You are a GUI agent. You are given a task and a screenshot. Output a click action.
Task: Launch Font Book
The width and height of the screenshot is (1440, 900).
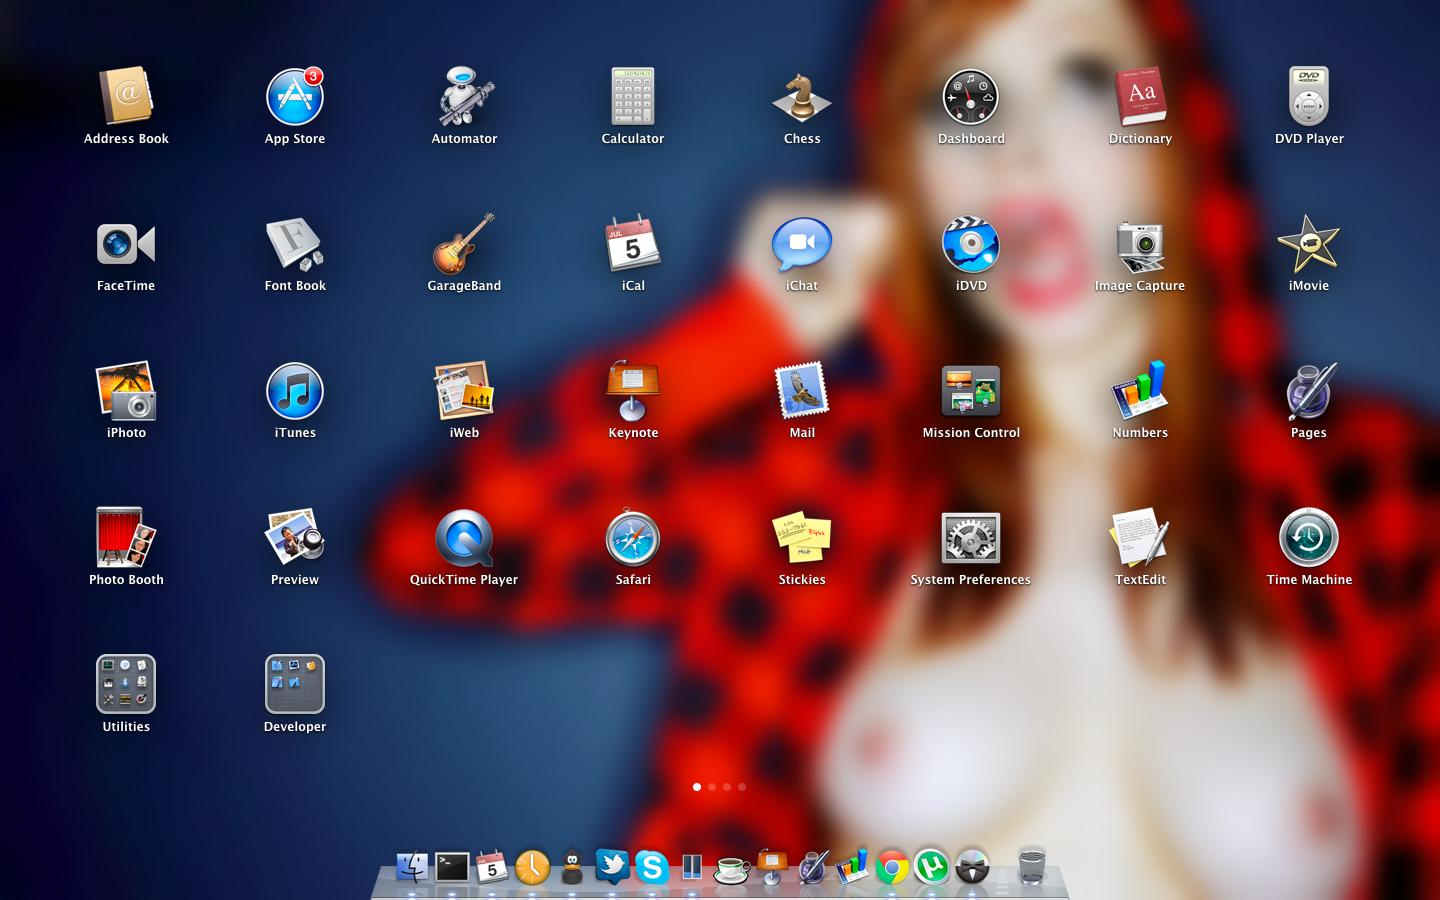pyautogui.click(x=295, y=244)
